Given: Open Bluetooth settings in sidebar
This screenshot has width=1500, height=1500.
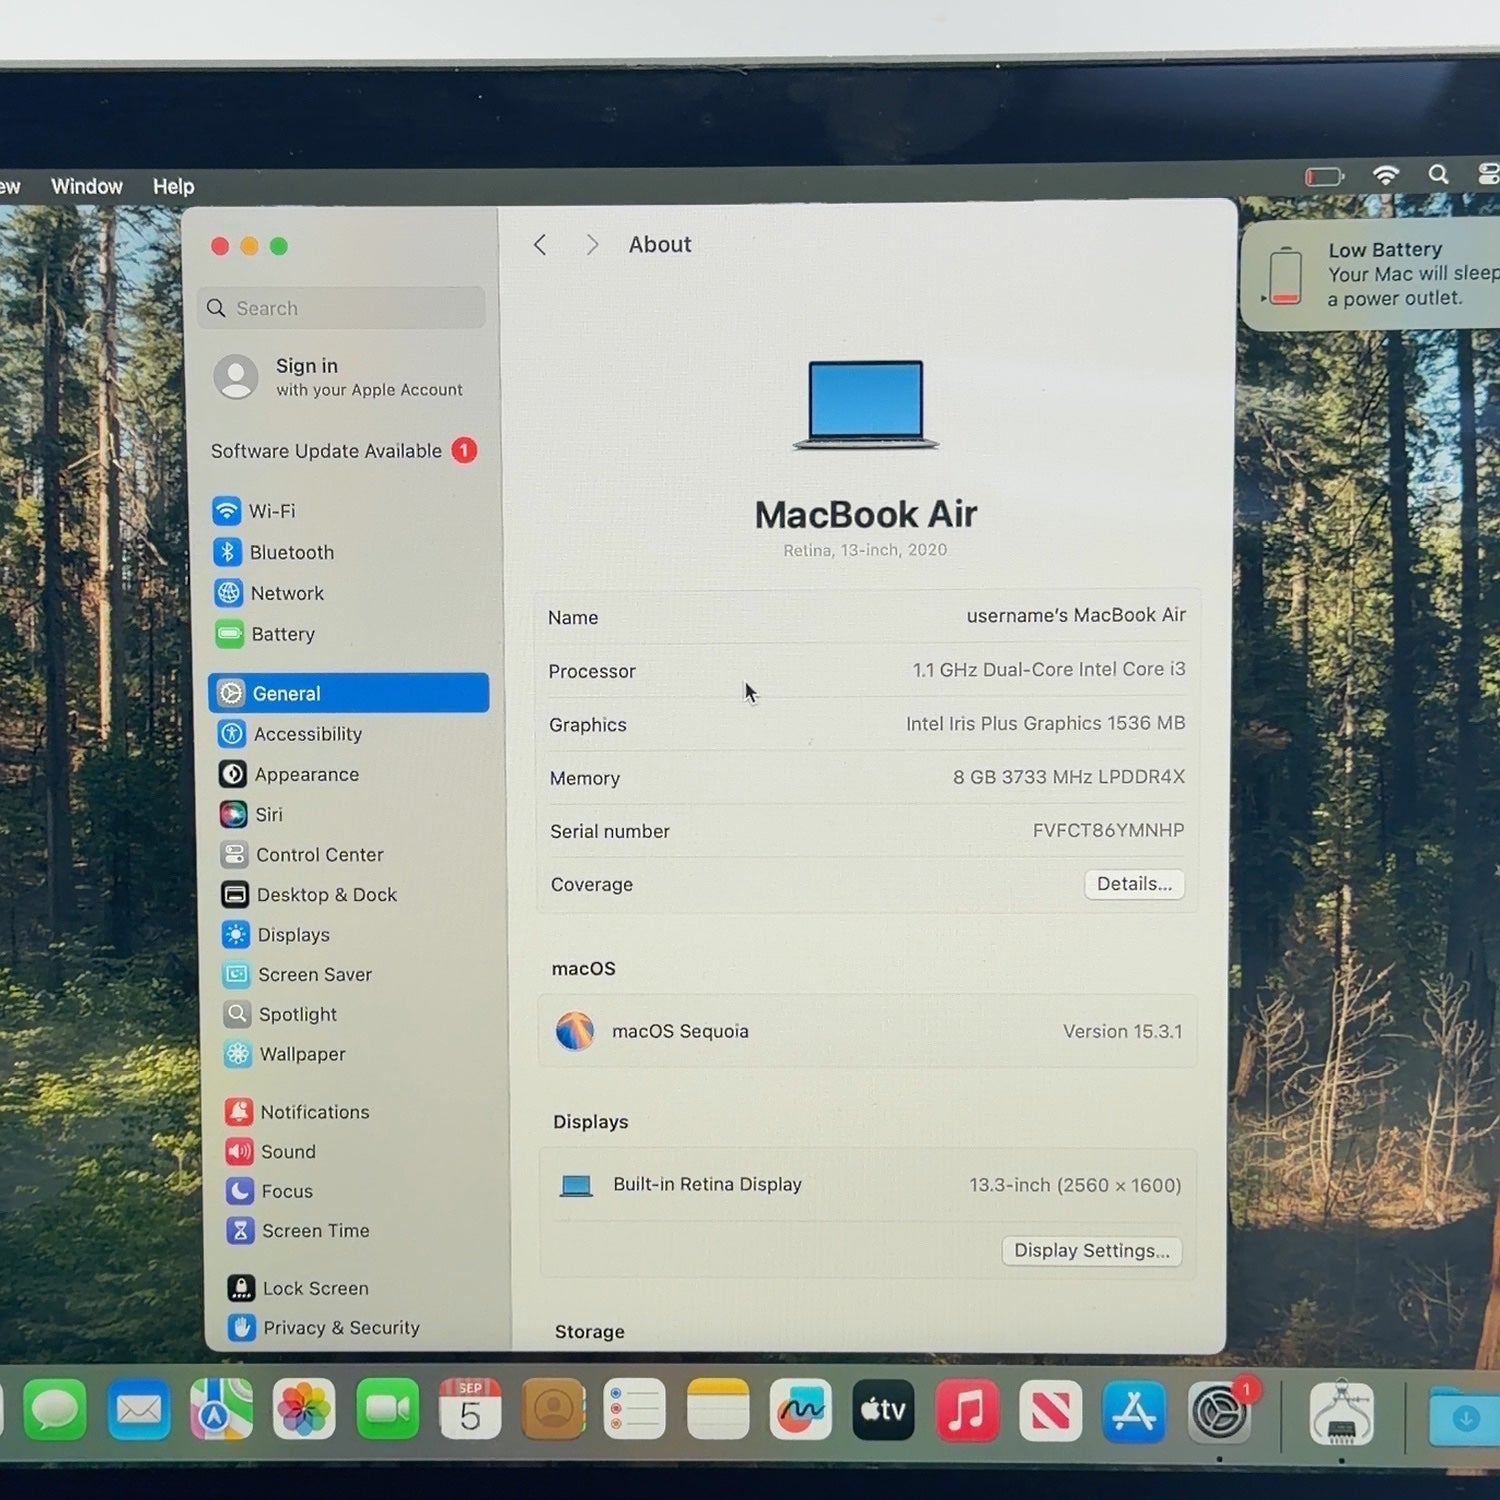Looking at the screenshot, I should pyautogui.click(x=273, y=552).
